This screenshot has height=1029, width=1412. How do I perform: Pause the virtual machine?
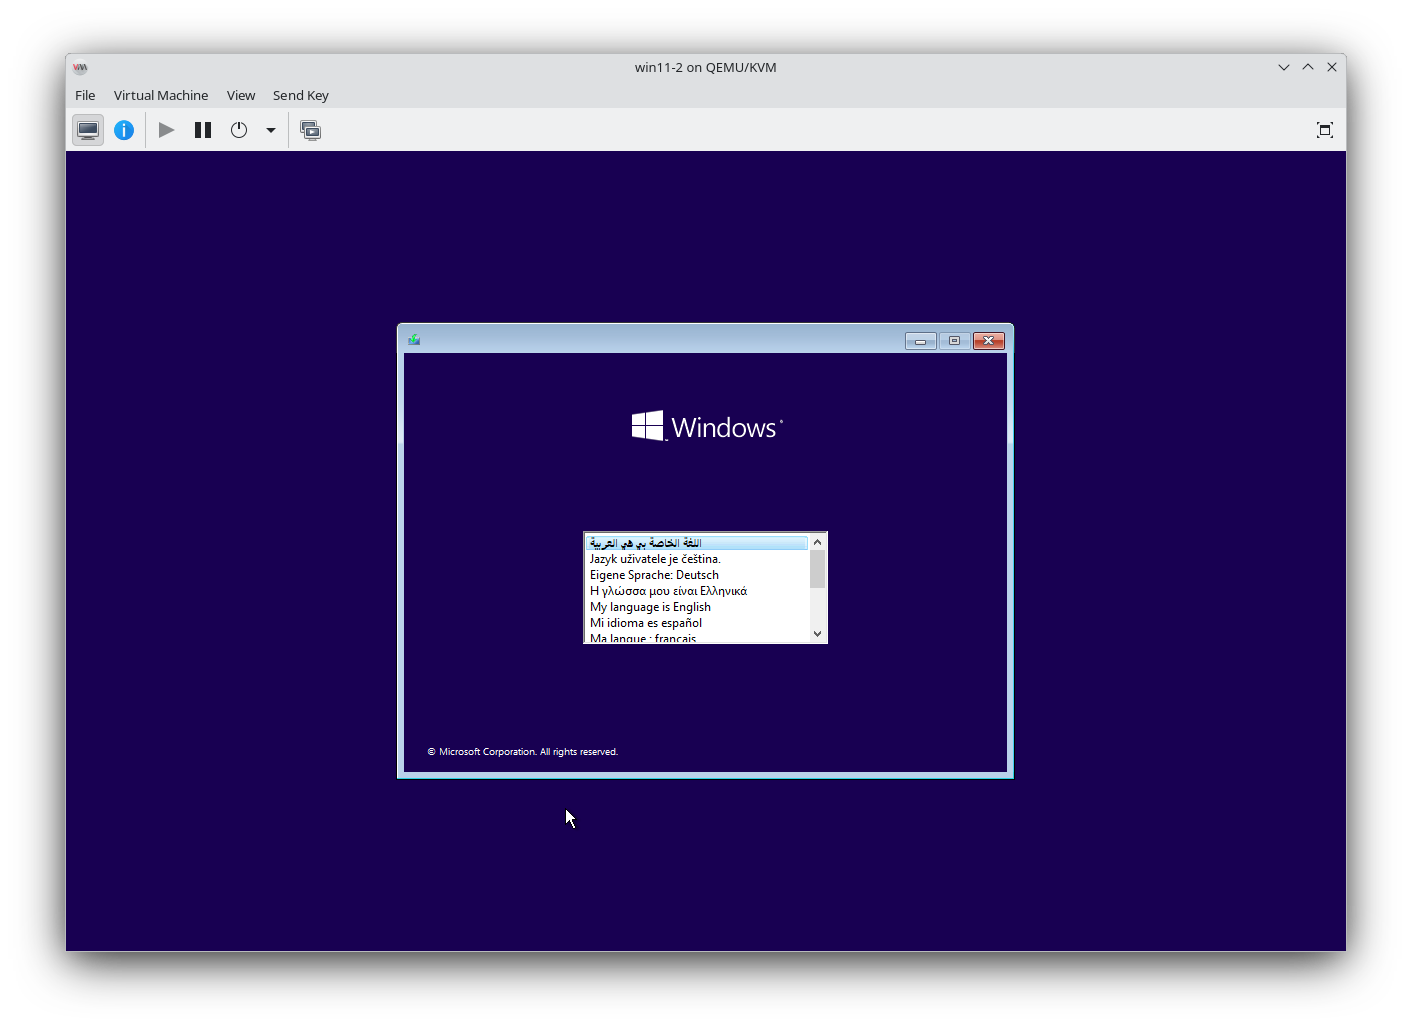point(203,130)
